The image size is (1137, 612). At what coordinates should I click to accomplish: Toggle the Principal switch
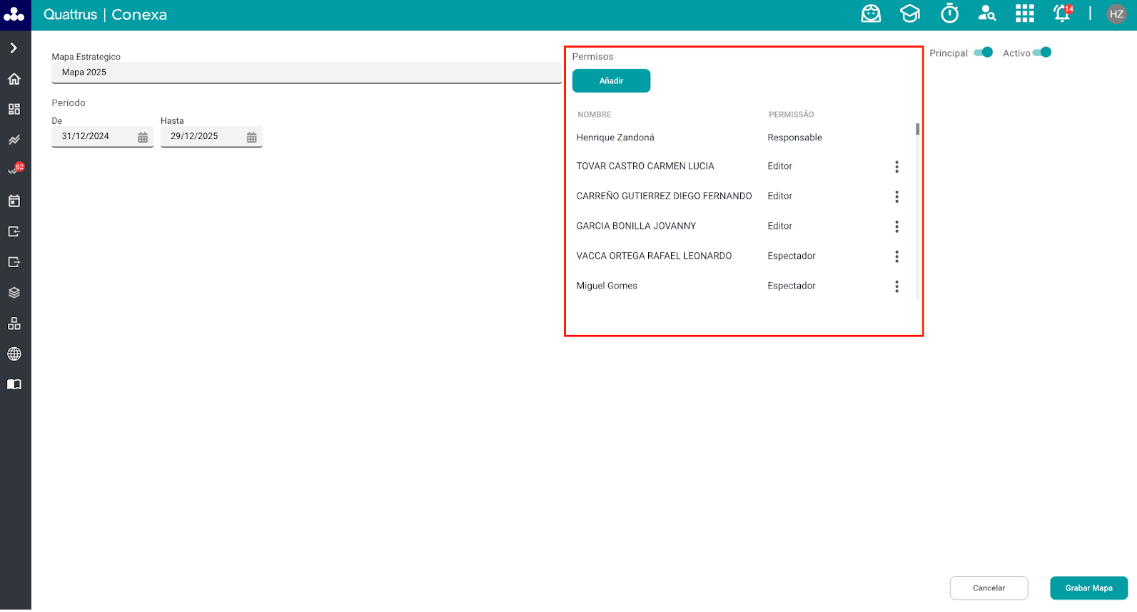coord(984,52)
